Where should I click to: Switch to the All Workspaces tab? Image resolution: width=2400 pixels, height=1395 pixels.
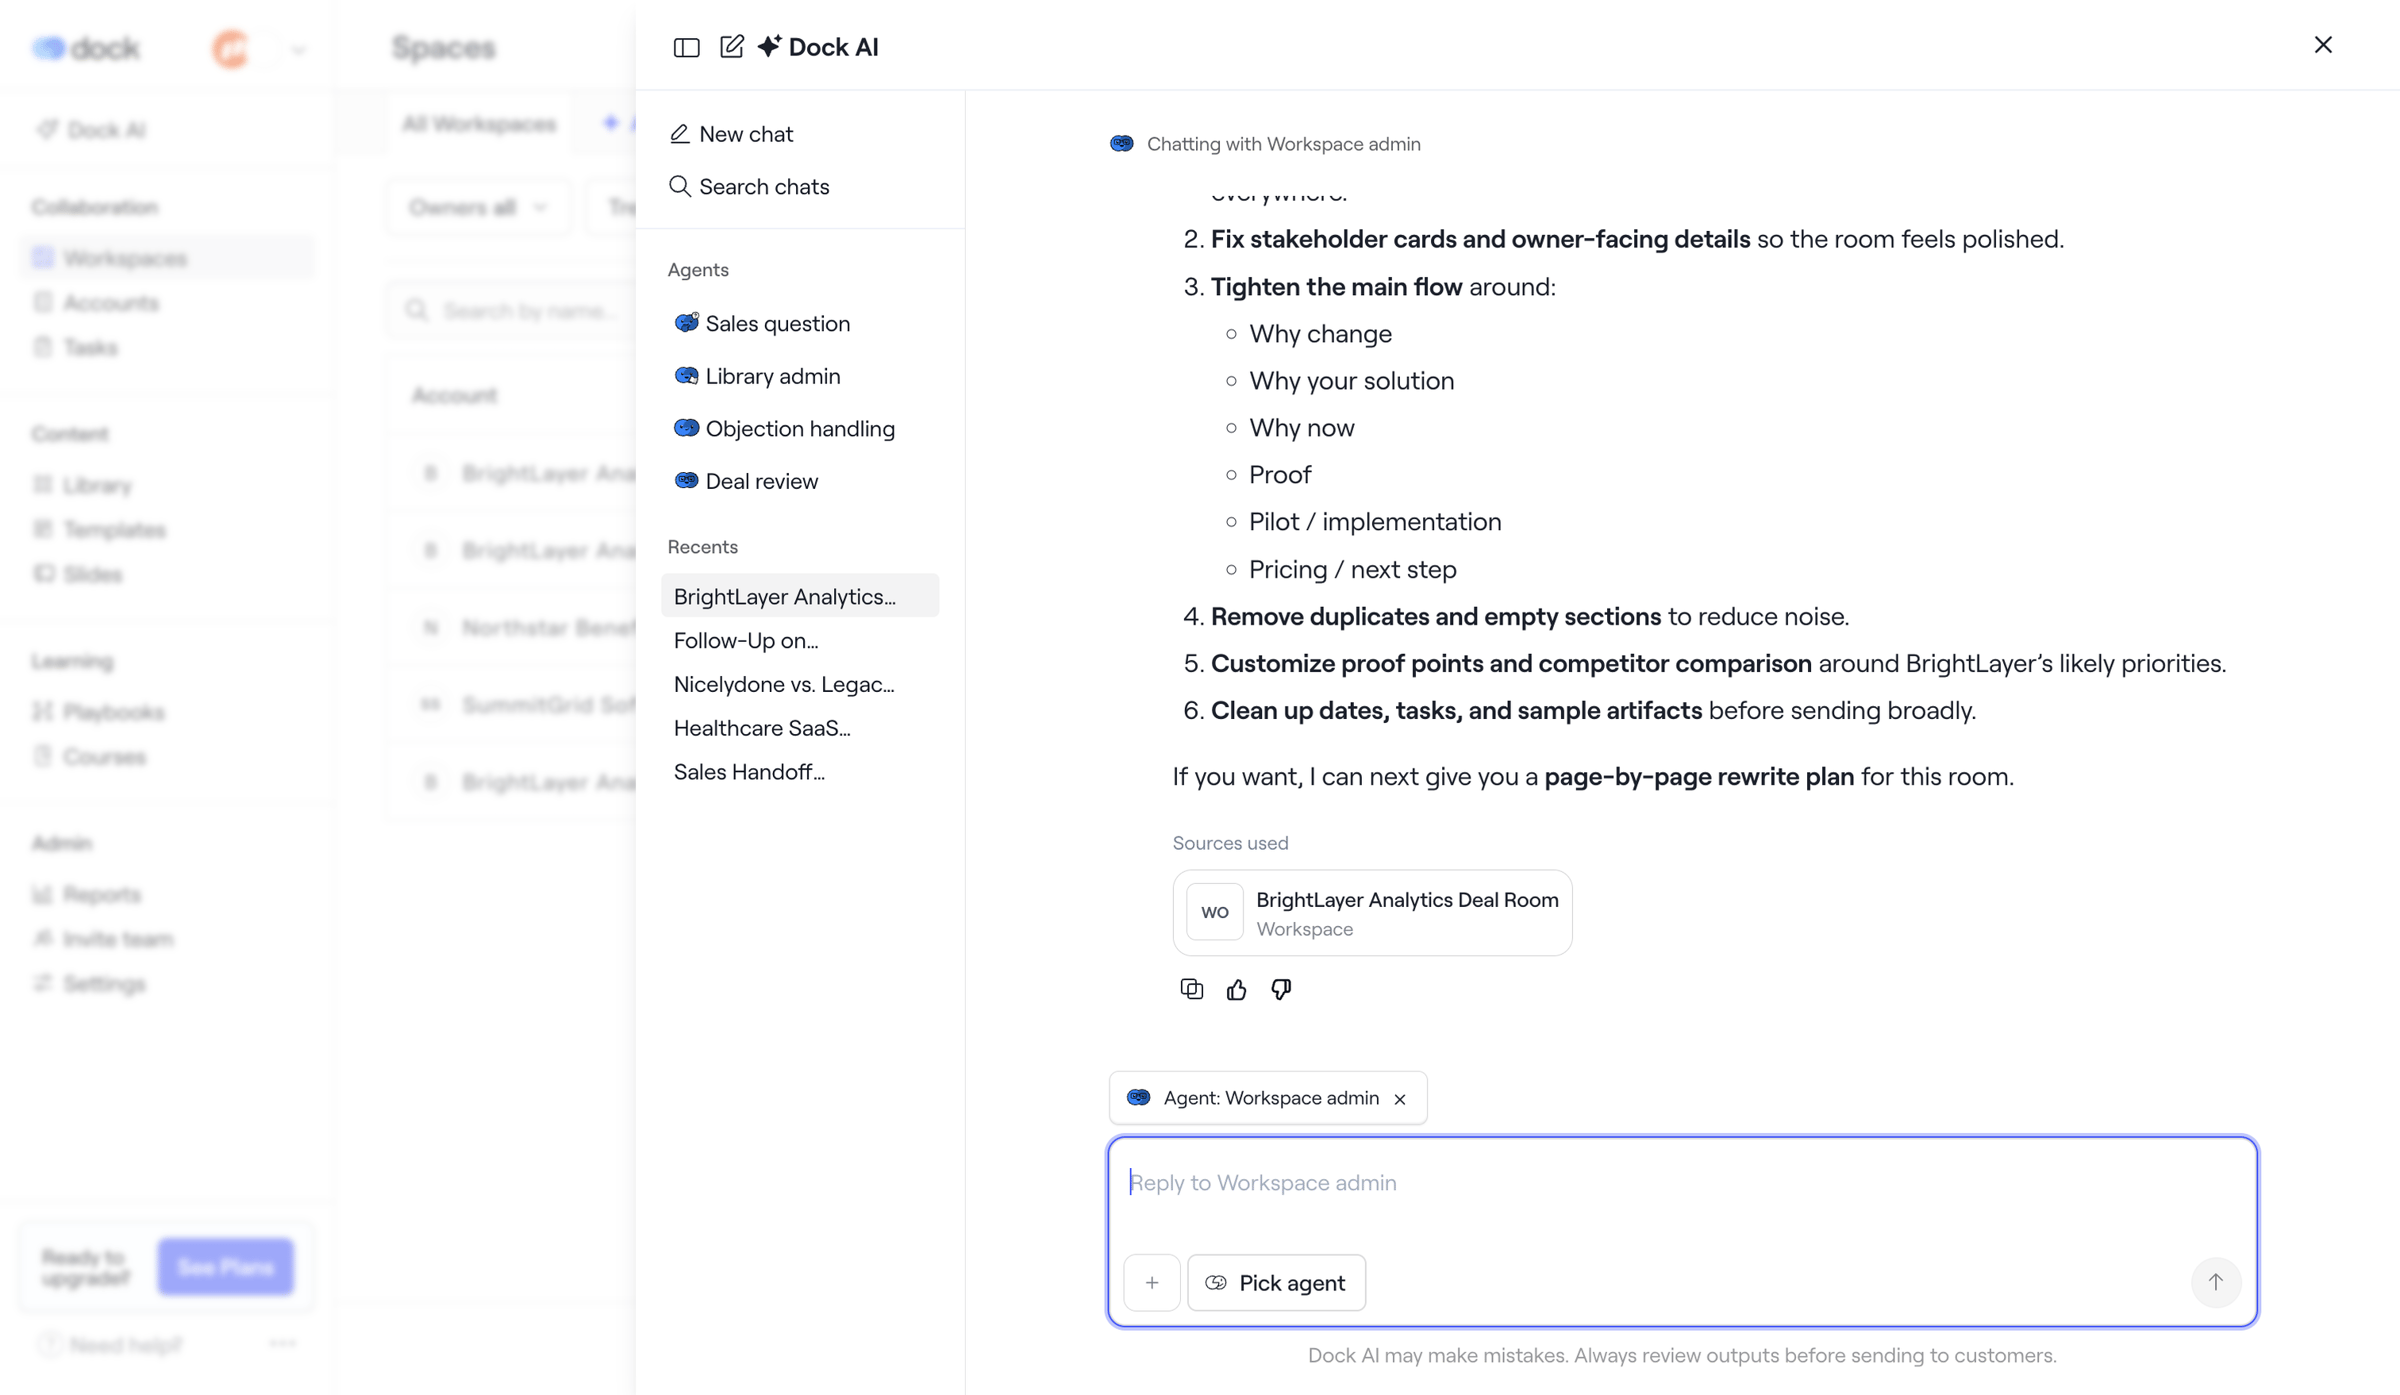point(479,125)
